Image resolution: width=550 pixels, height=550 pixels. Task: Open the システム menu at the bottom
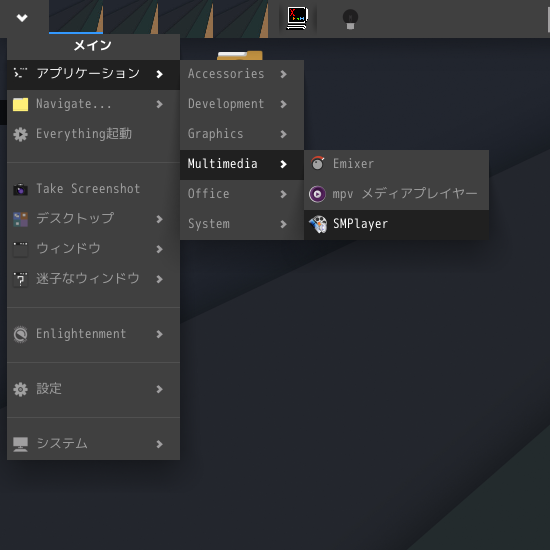[93, 444]
